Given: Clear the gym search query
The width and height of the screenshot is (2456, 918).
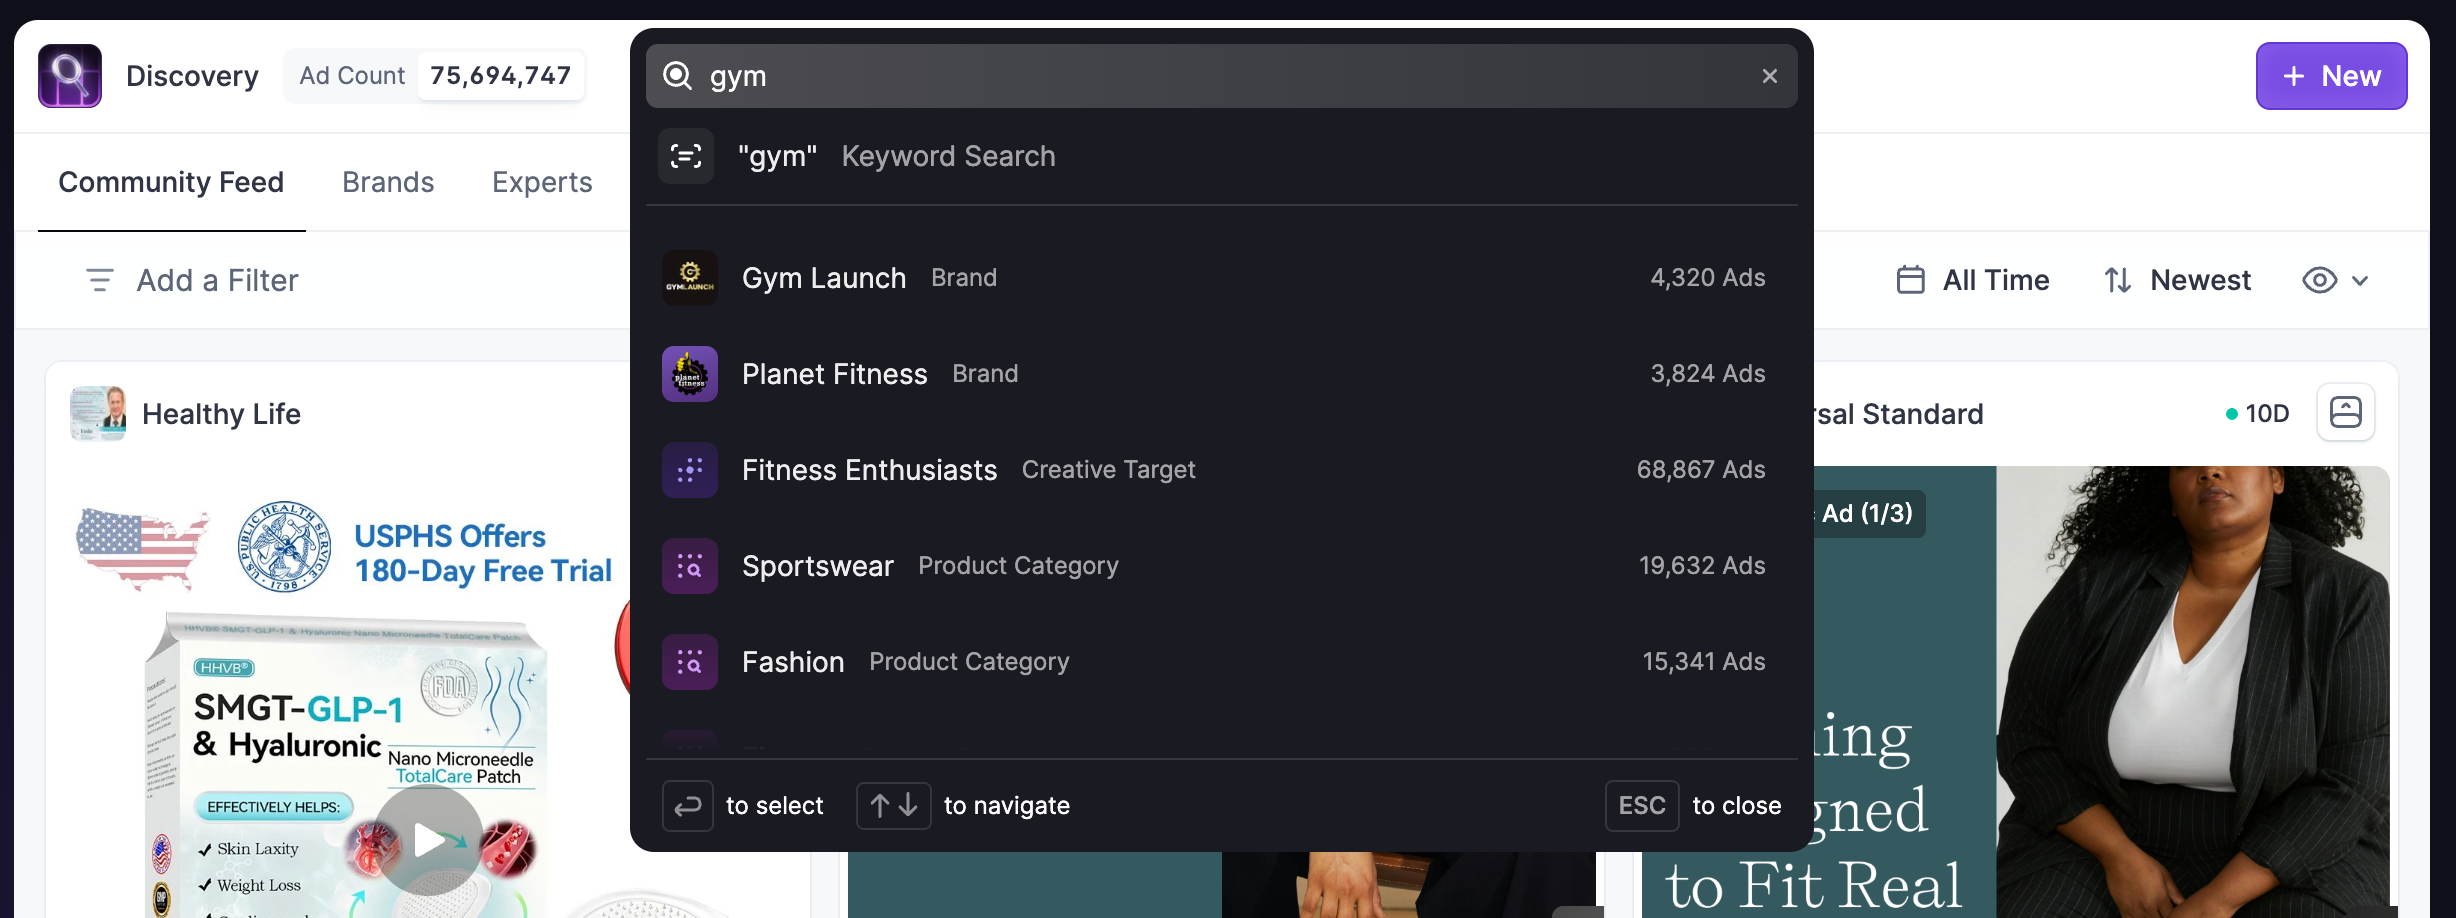Looking at the screenshot, I should (1770, 76).
